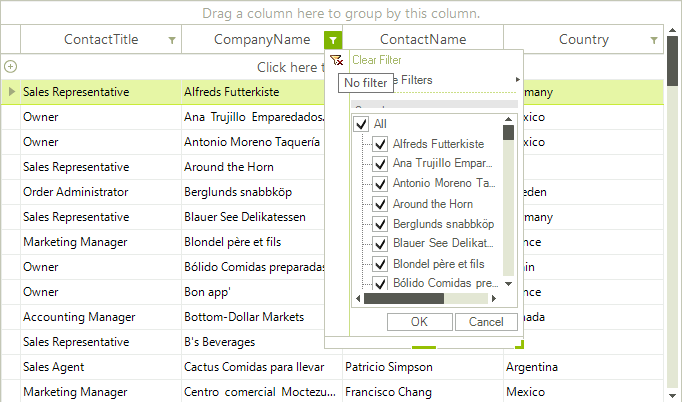
Task: Click the filter list vertical scrollbar thumb
Action: (x=508, y=133)
